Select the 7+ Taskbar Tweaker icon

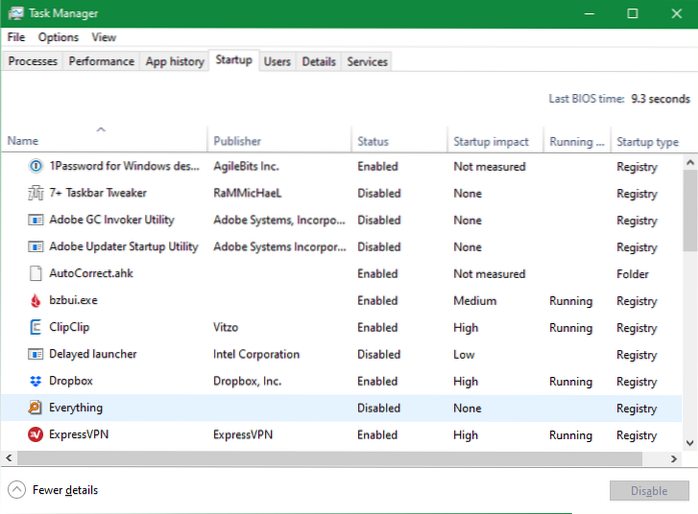34,194
